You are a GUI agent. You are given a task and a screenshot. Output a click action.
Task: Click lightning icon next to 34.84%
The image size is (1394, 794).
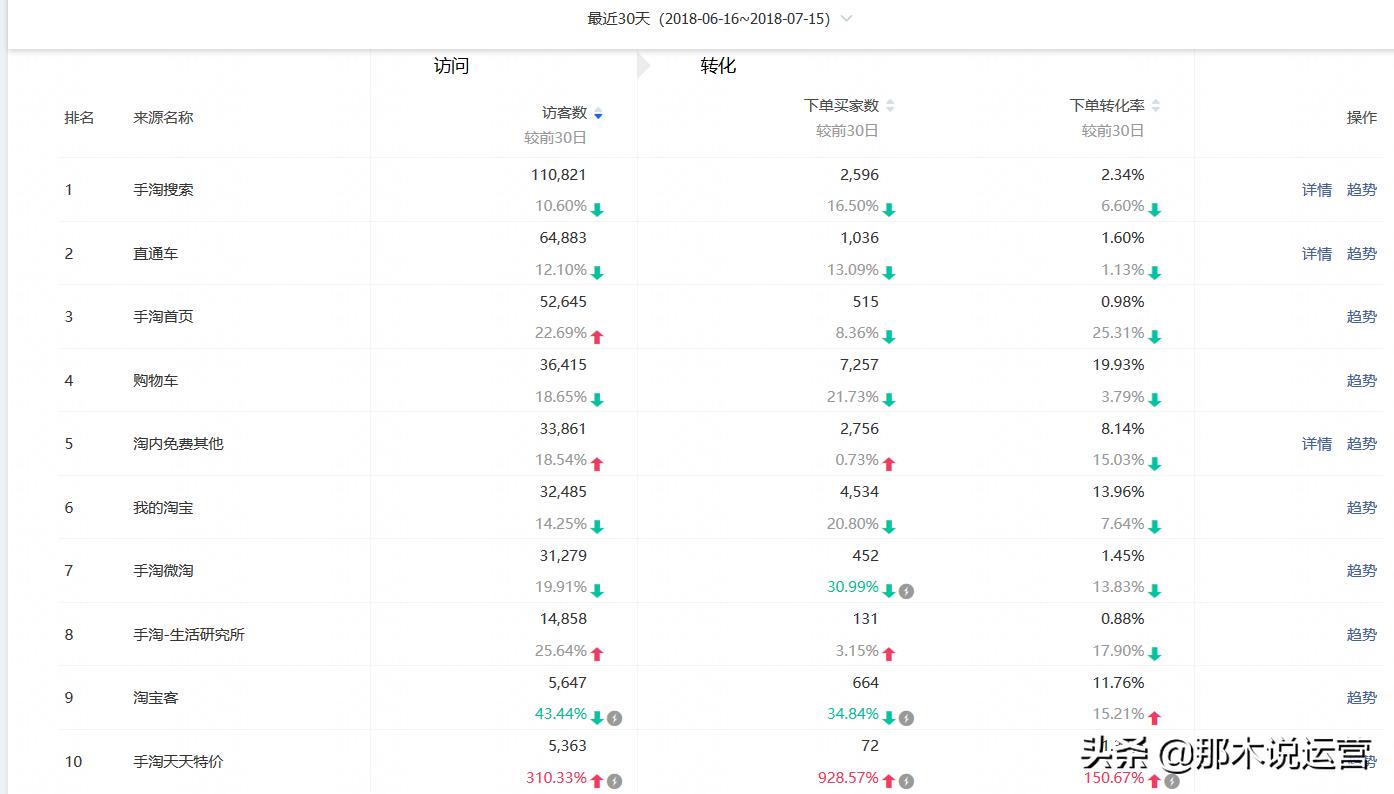pos(906,718)
